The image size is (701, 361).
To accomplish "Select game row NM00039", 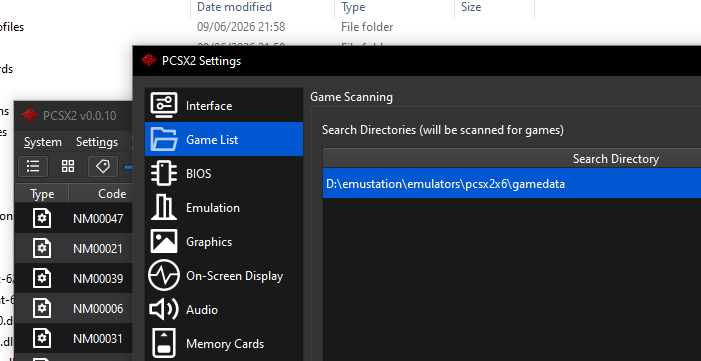I will tap(74, 278).
